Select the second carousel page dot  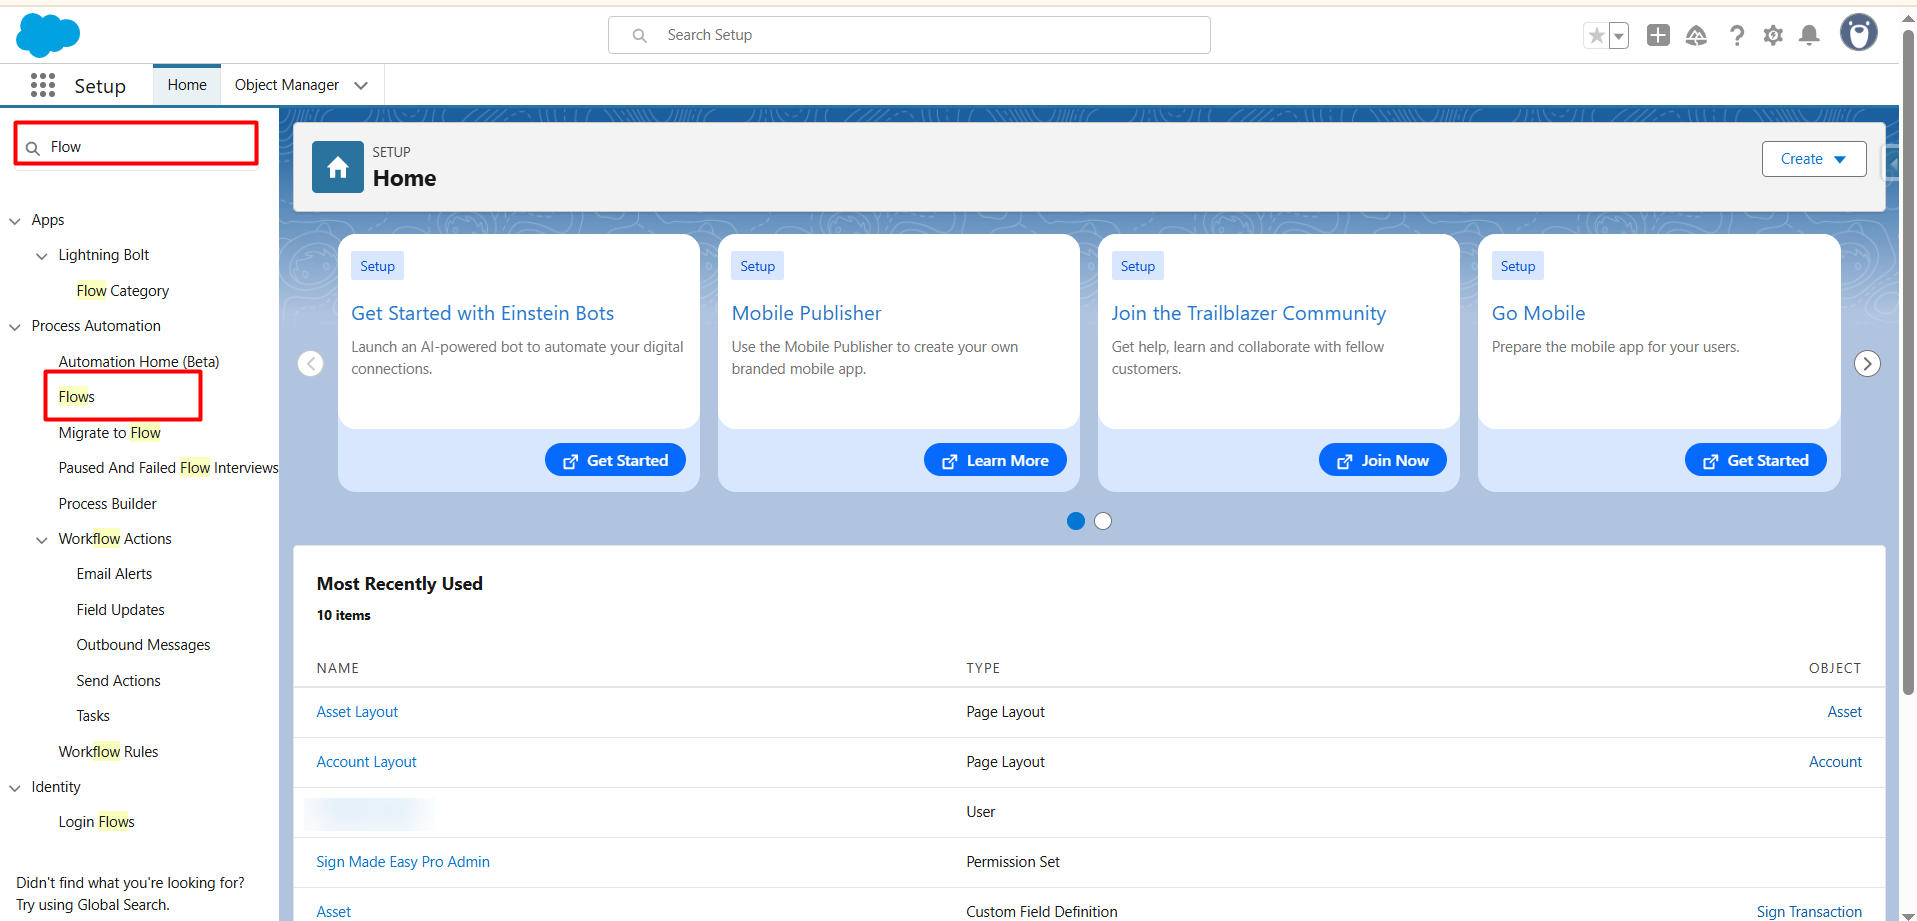coord(1103,521)
